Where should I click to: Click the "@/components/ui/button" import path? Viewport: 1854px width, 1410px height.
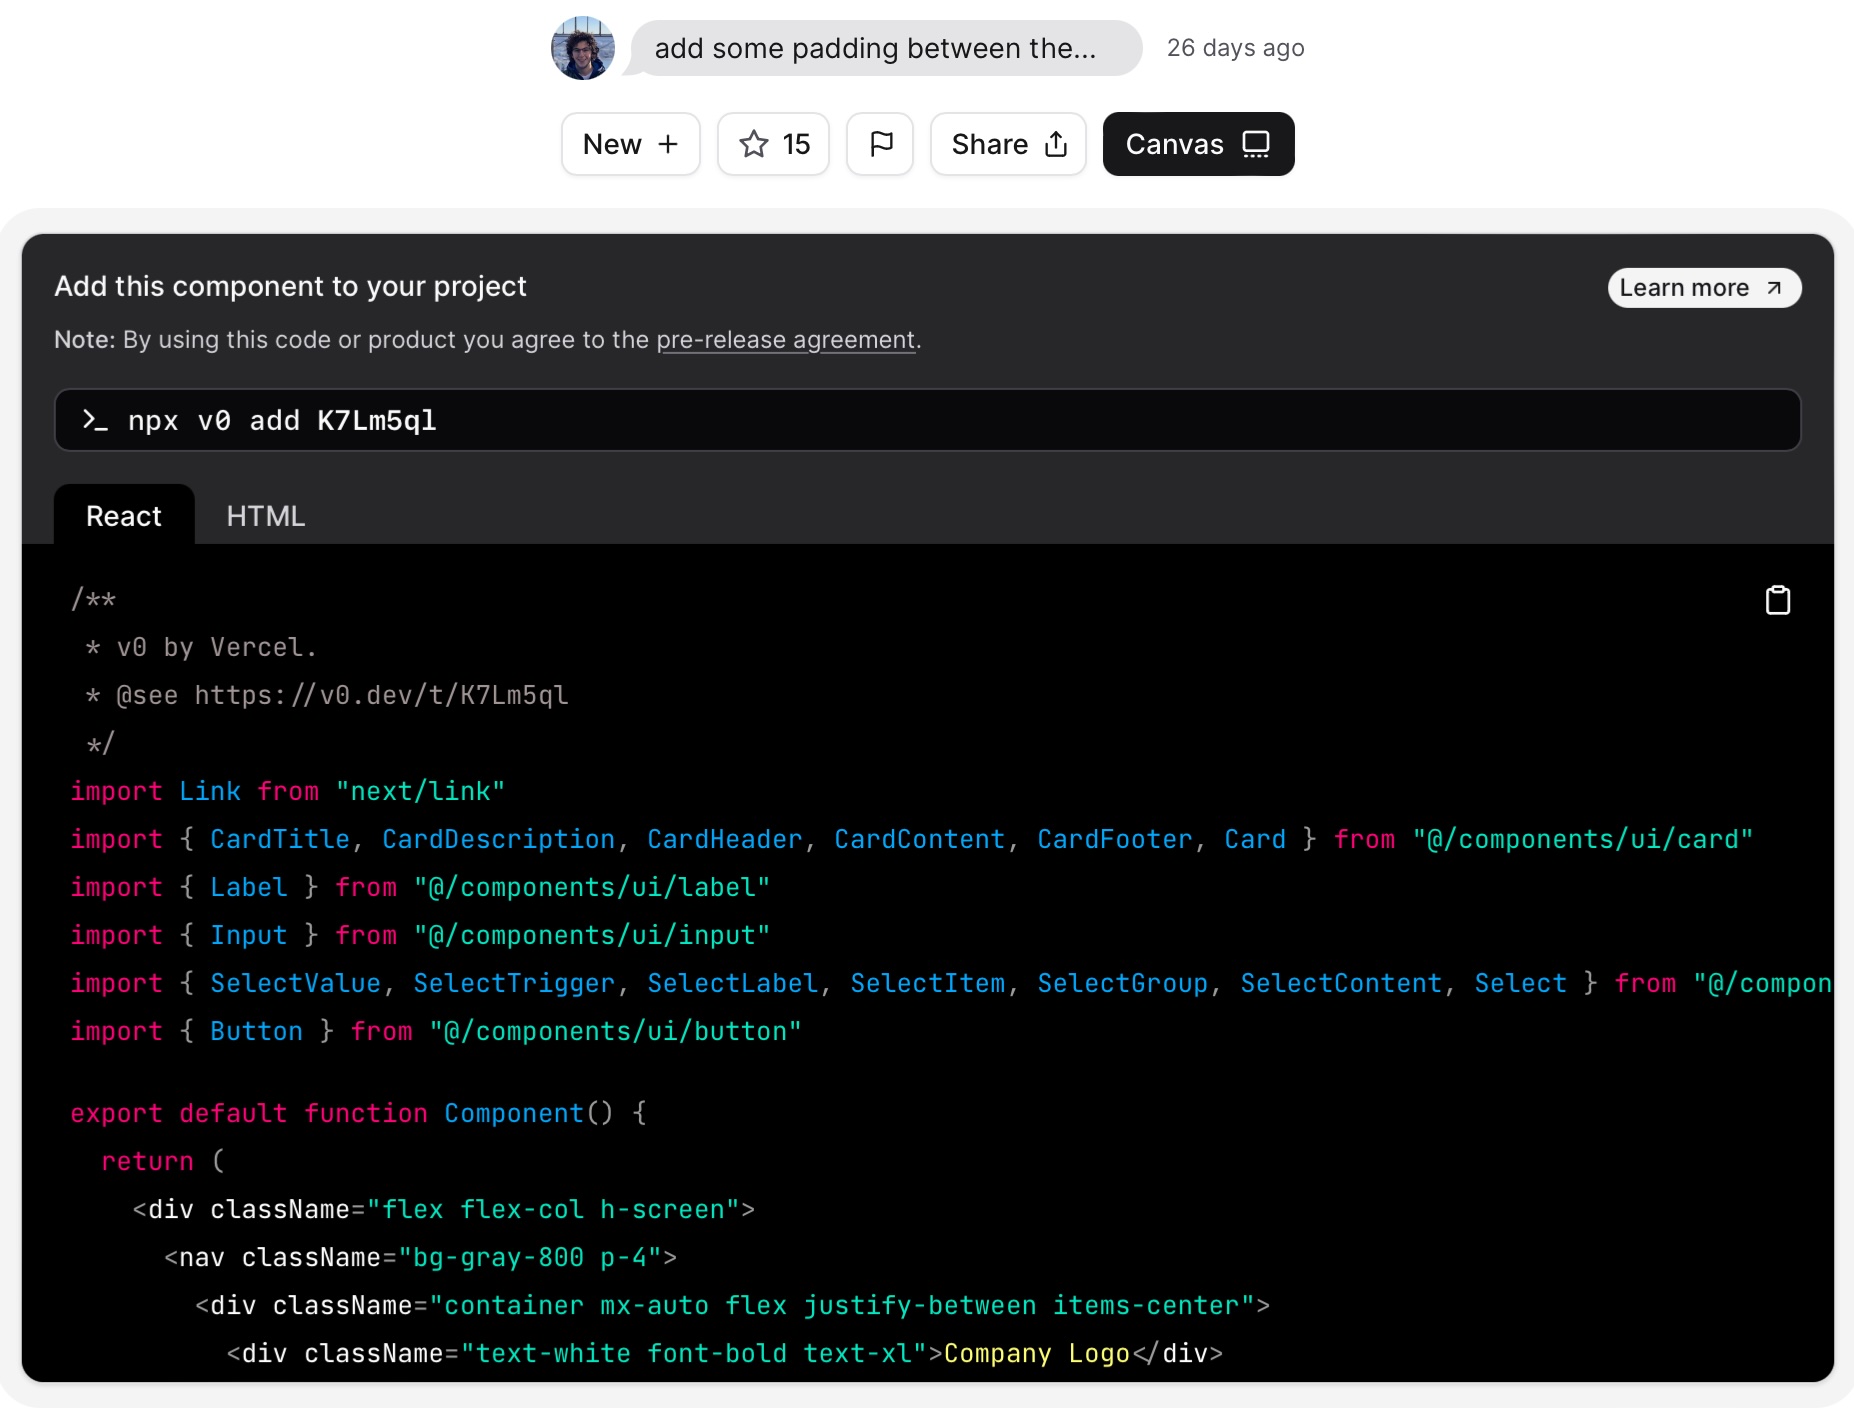pos(615,1031)
